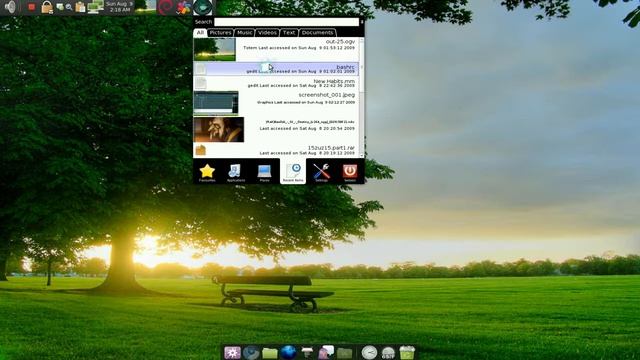Open the first green folder in the dock
This screenshot has height=360, width=640.
point(270,353)
